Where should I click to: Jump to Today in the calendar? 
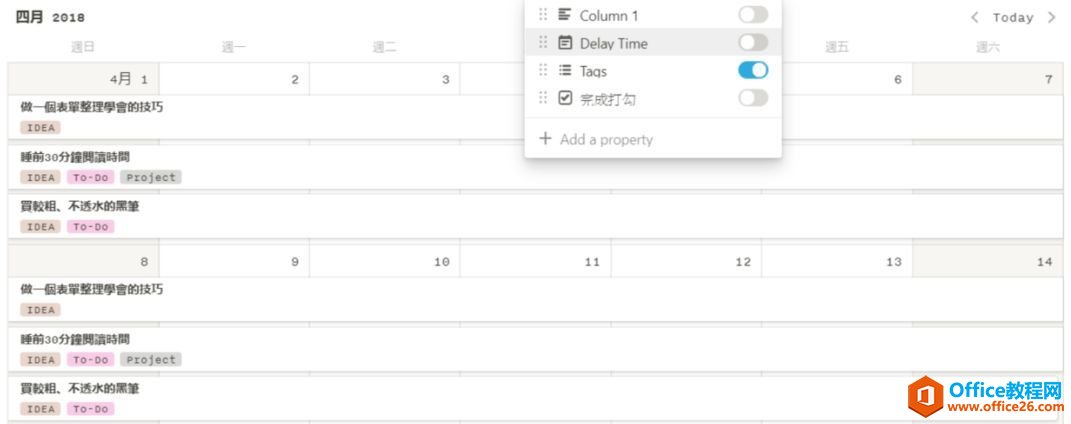point(1013,17)
